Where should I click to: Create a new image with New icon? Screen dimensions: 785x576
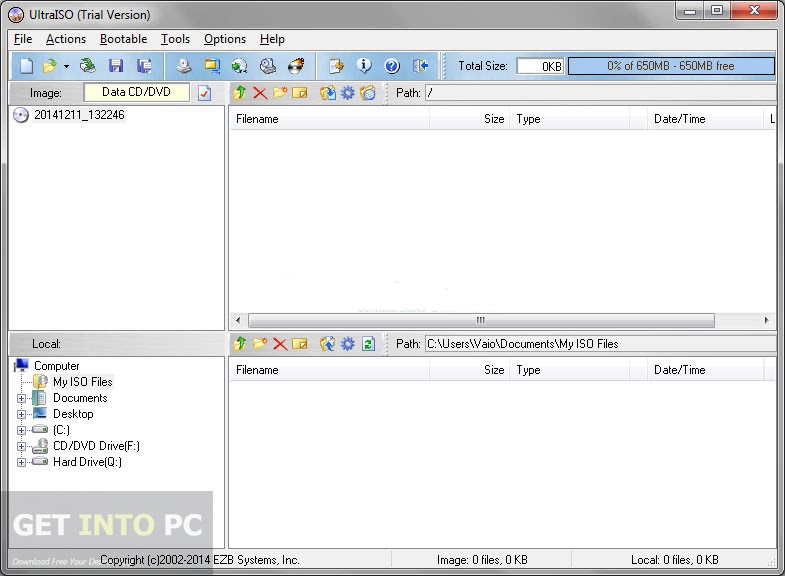tap(27, 66)
